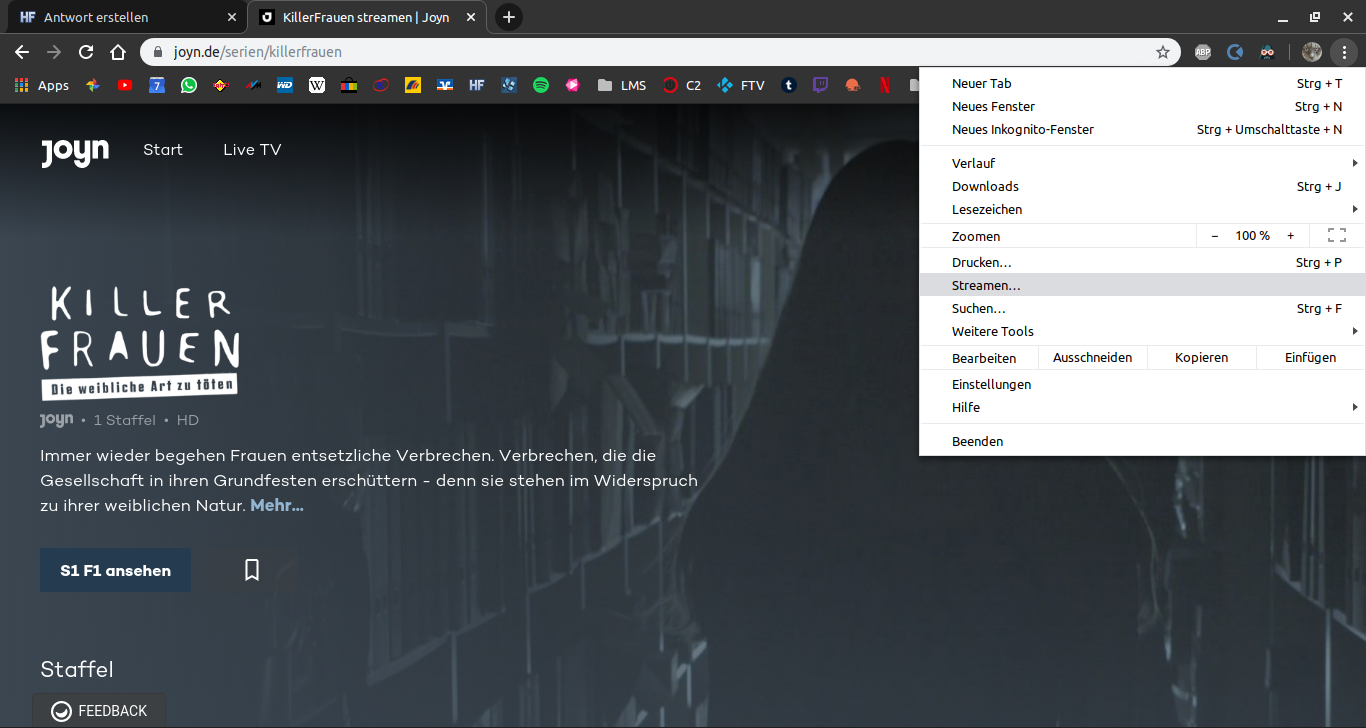The height and width of the screenshot is (728, 1366).
Task: Select Suchen... menu entry
Action: coord(1142,308)
